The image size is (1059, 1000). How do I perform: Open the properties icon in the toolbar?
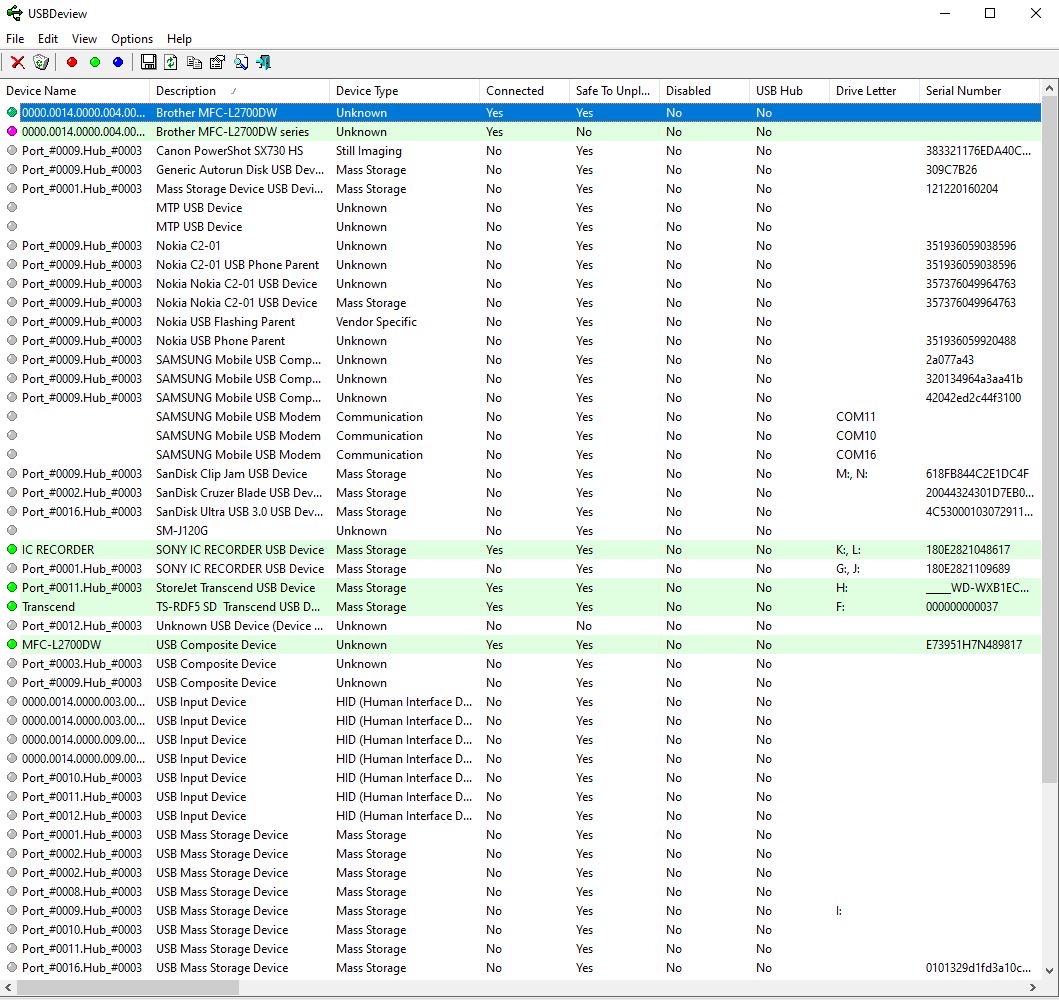click(217, 62)
